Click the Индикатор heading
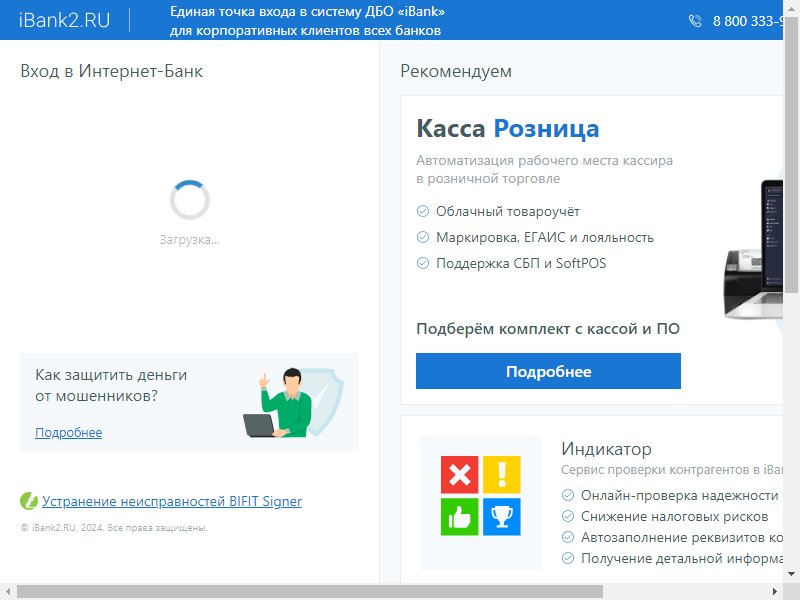The height and width of the screenshot is (600, 800). tap(606, 449)
